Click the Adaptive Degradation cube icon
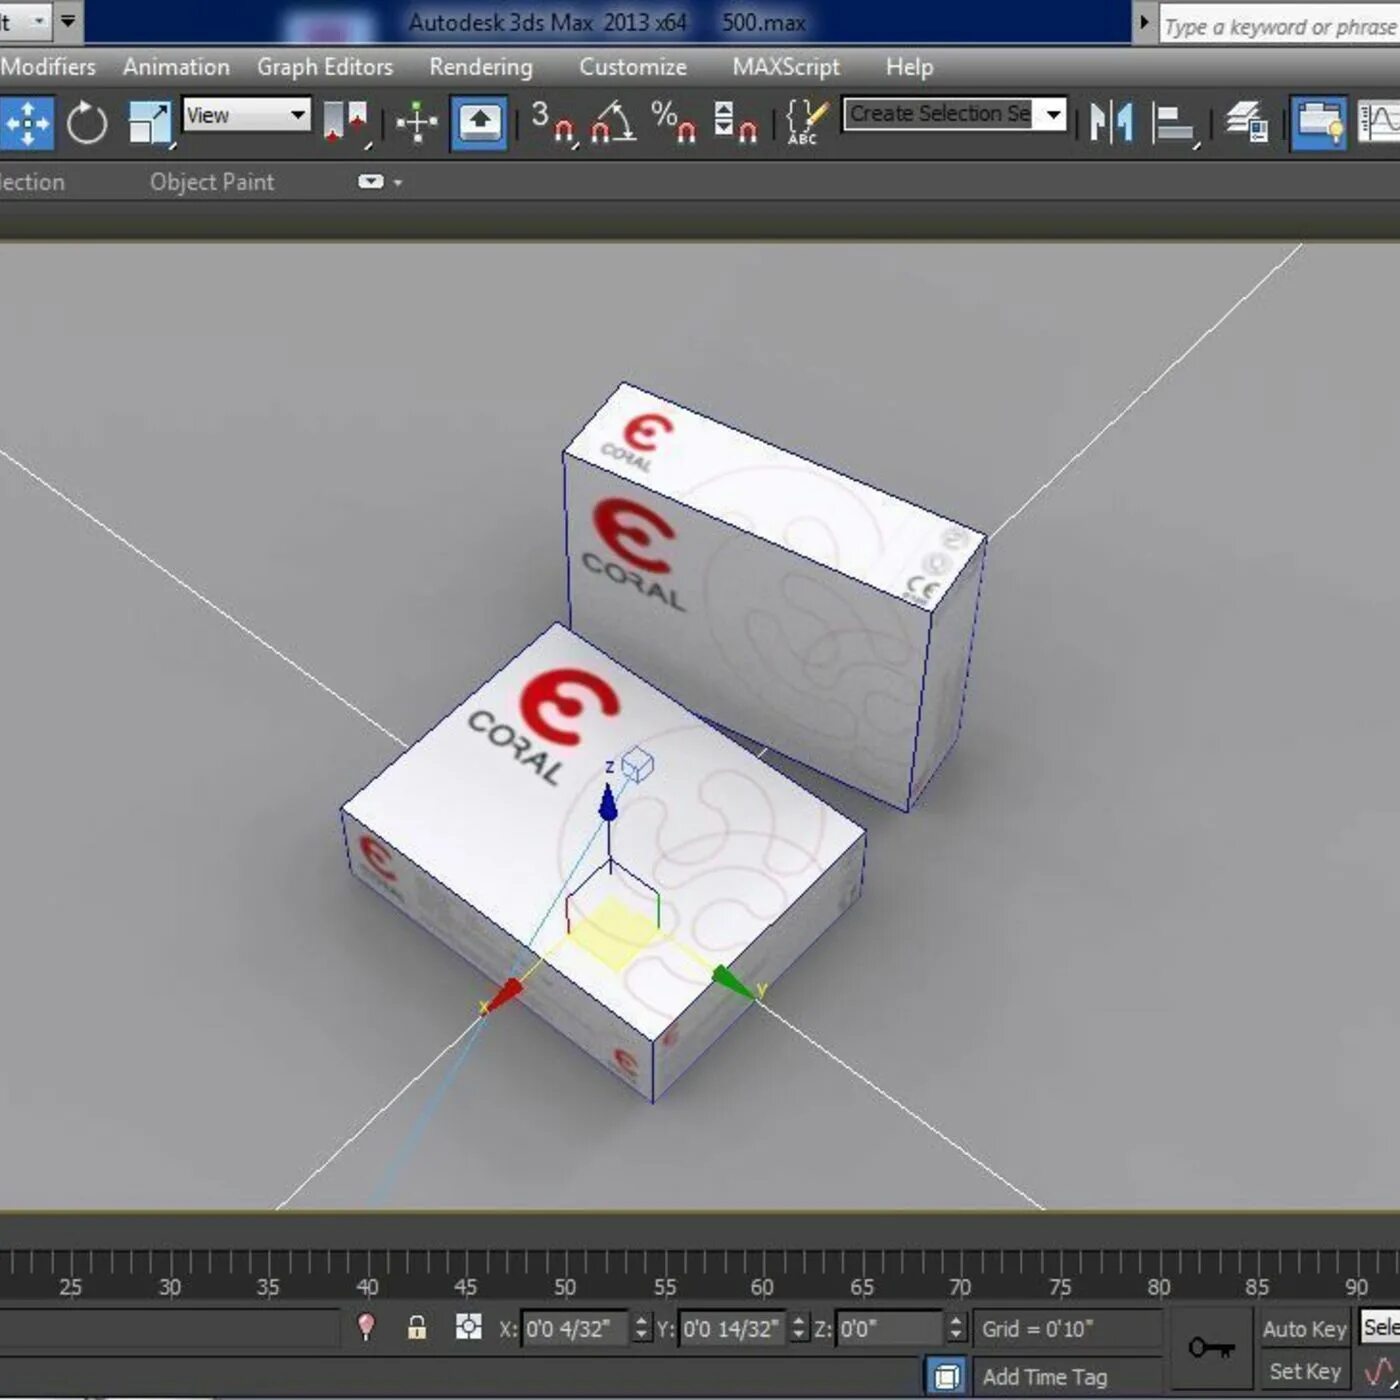 946,1376
